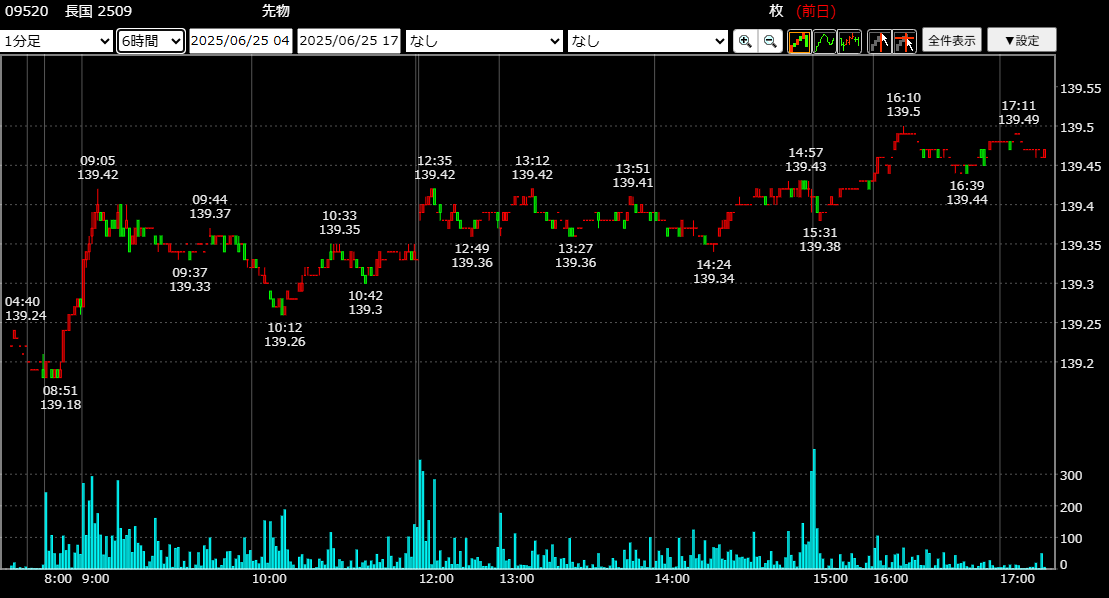Image resolution: width=1109 pixels, height=598 pixels.
Task: Click the 13:12 peak label
Action: 532,168
